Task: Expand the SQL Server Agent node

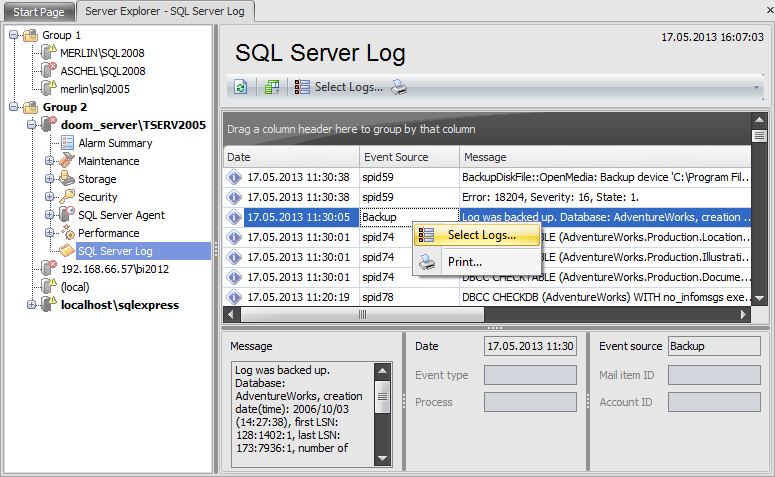Action: pyautogui.click(x=49, y=215)
